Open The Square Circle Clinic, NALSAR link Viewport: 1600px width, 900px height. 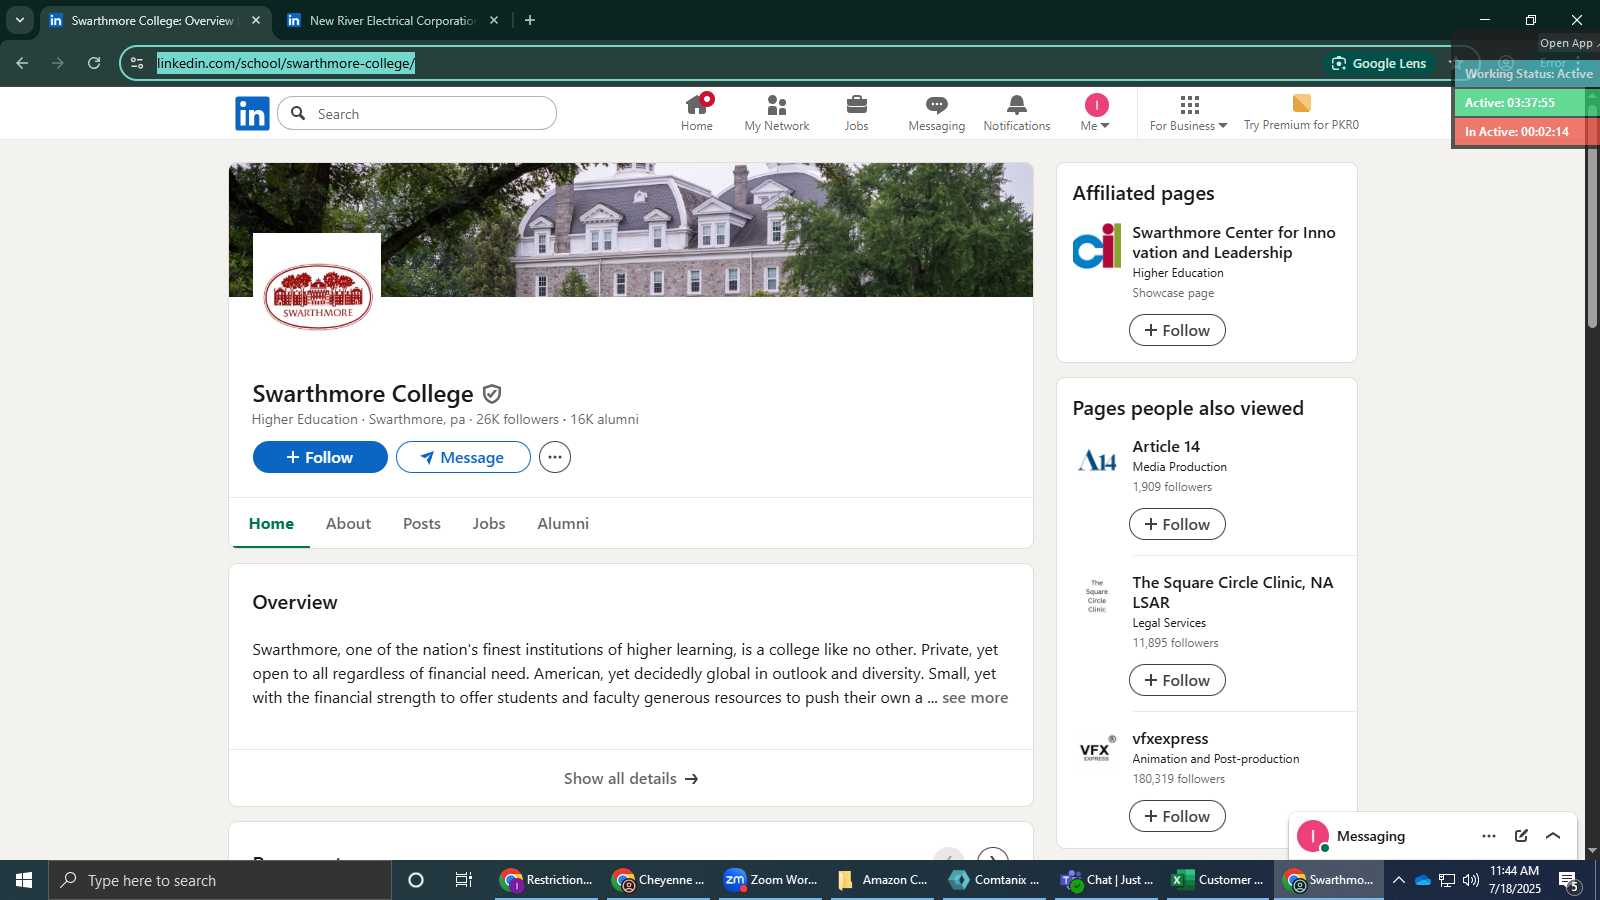click(1233, 592)
